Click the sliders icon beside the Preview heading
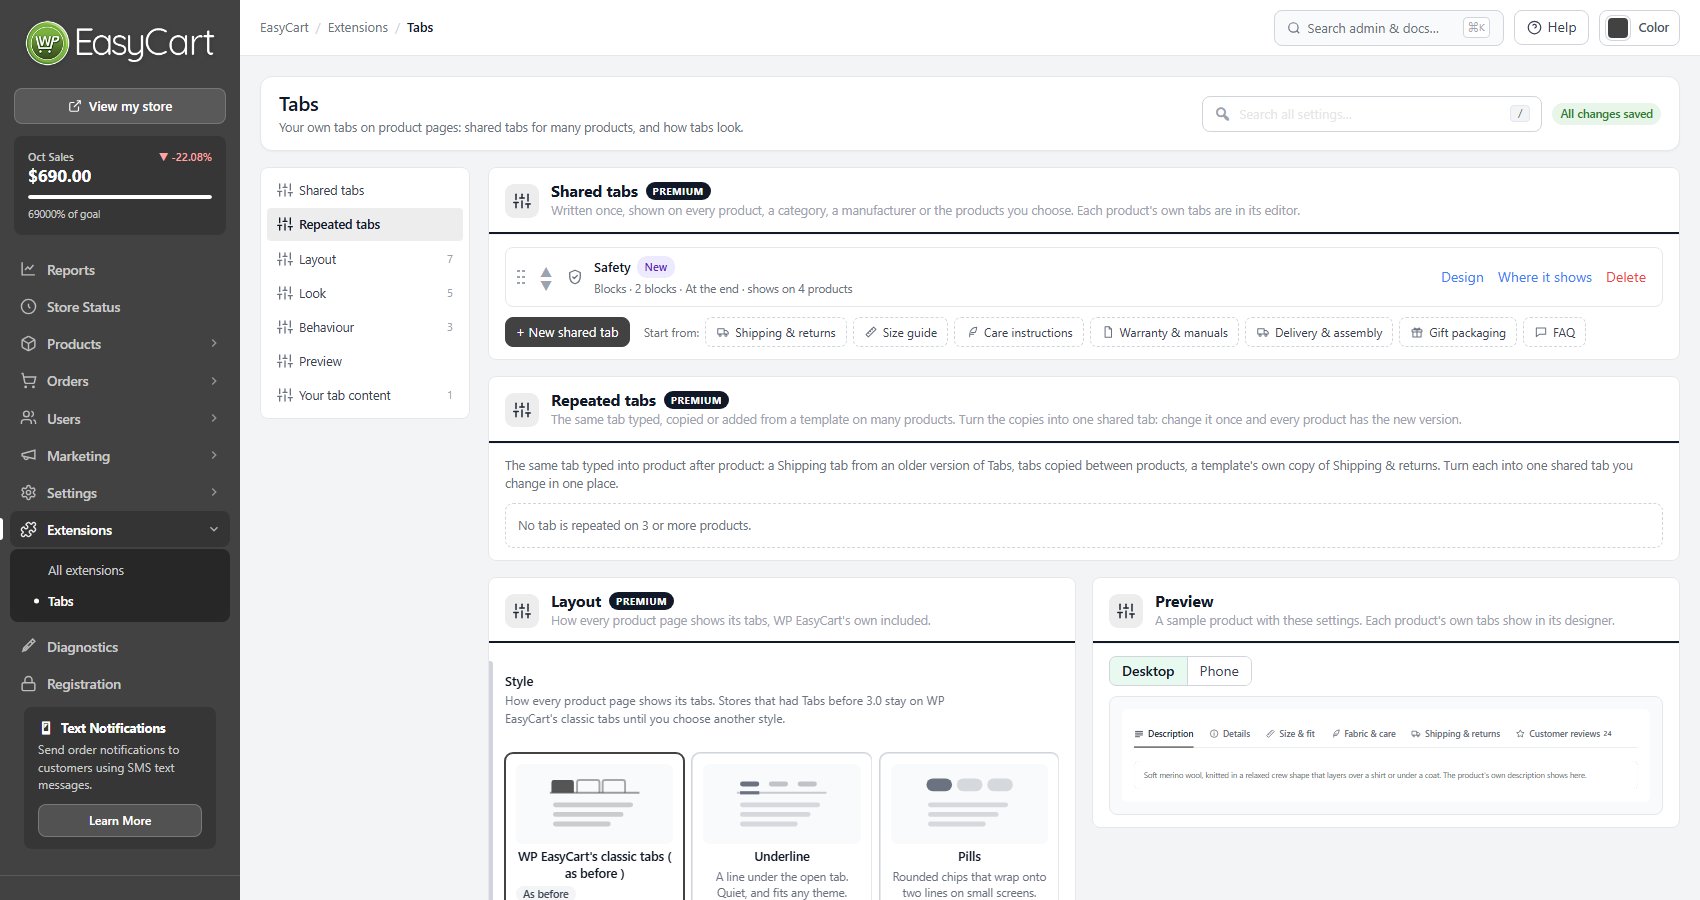Image resolution: width=1700 pixels, height=900 pixels. click(1126, 611)
